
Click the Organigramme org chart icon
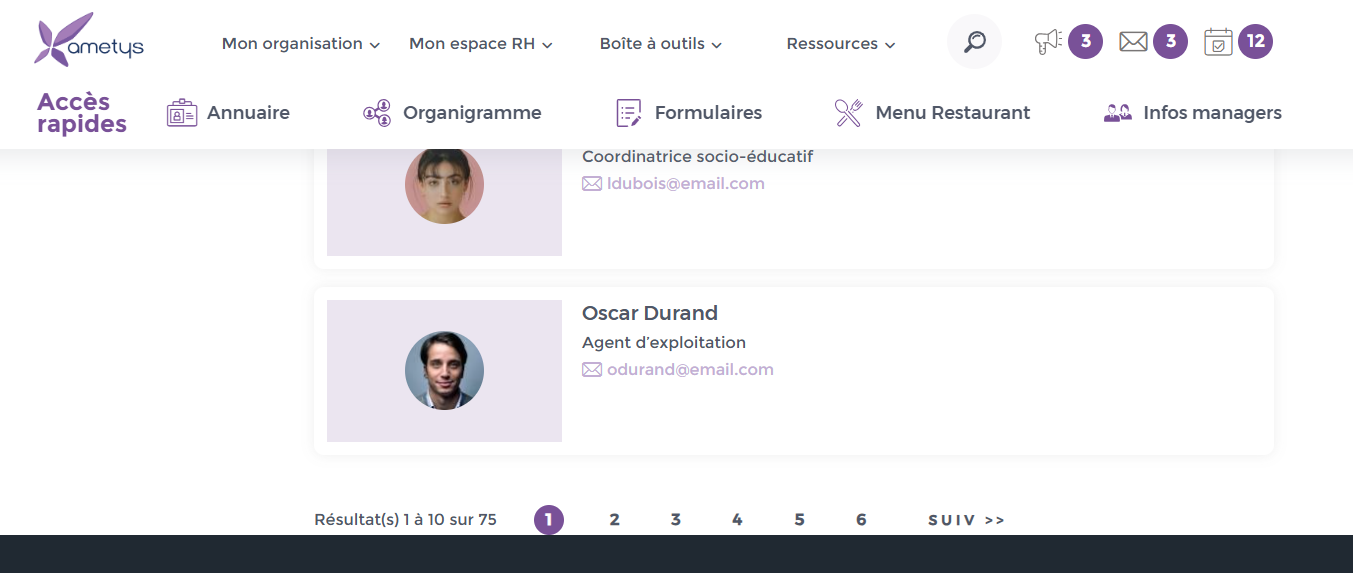[377, 113]
